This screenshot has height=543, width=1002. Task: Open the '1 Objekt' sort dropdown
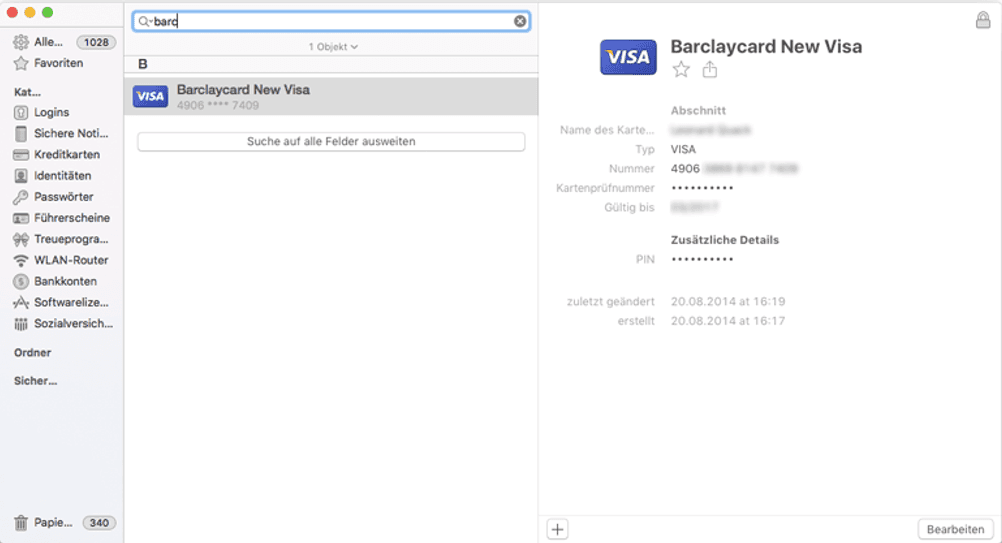[x=333, y=47]
